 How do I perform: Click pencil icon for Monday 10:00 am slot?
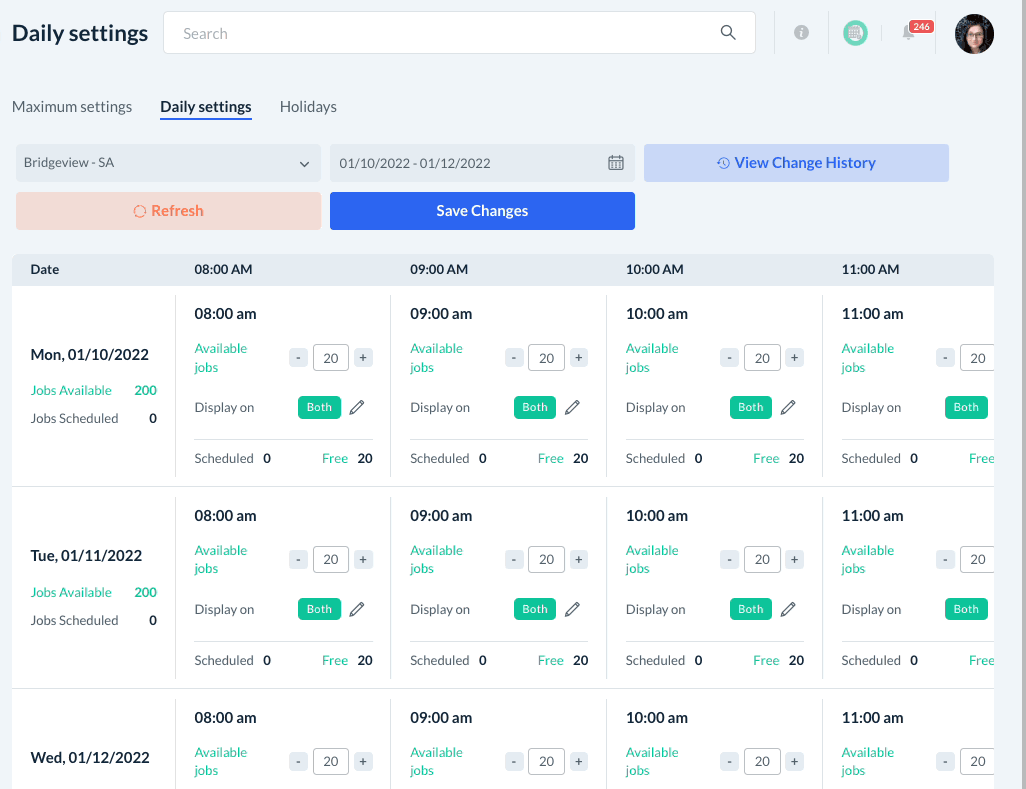(x=788, y=407)
